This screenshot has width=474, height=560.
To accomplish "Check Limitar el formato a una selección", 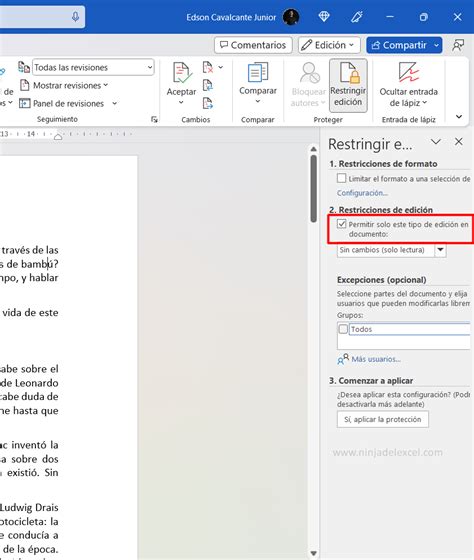I will pos(341,178).
